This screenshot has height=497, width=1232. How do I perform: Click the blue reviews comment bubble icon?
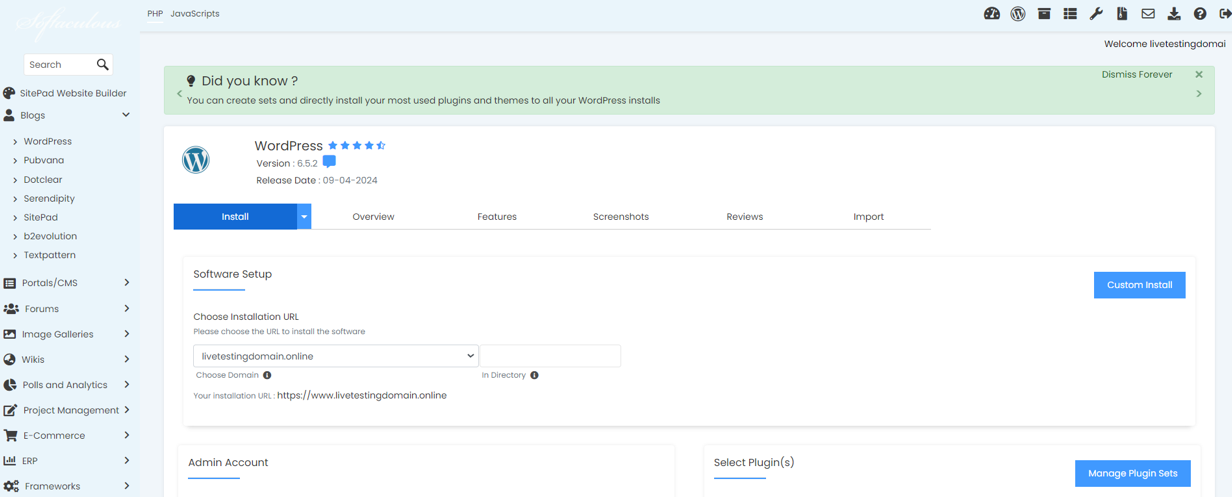coord(329,162)
